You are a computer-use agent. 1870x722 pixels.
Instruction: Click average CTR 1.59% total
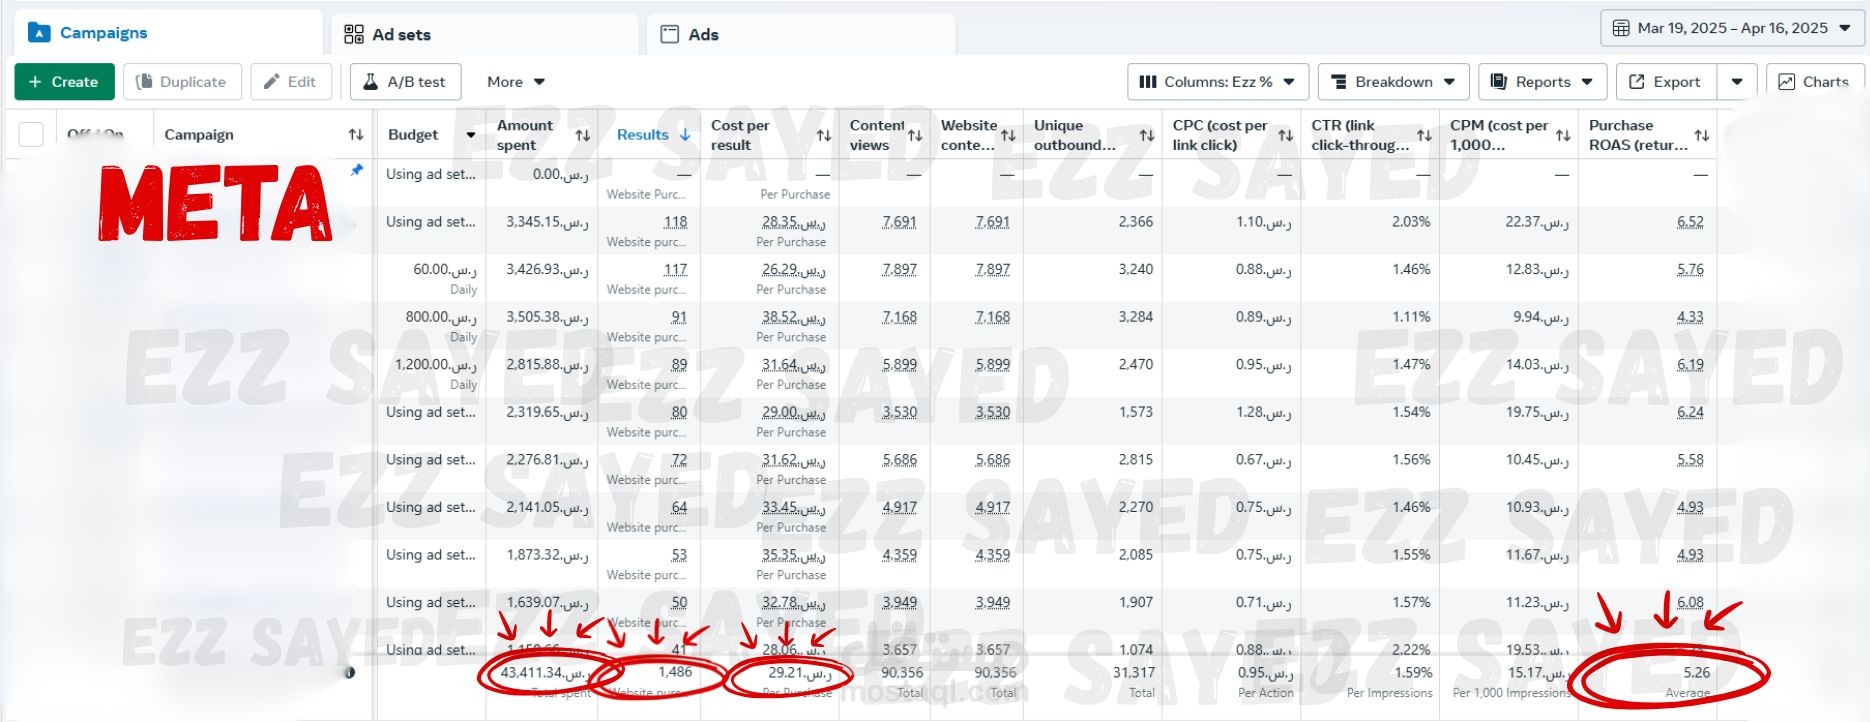(1413, 673)
